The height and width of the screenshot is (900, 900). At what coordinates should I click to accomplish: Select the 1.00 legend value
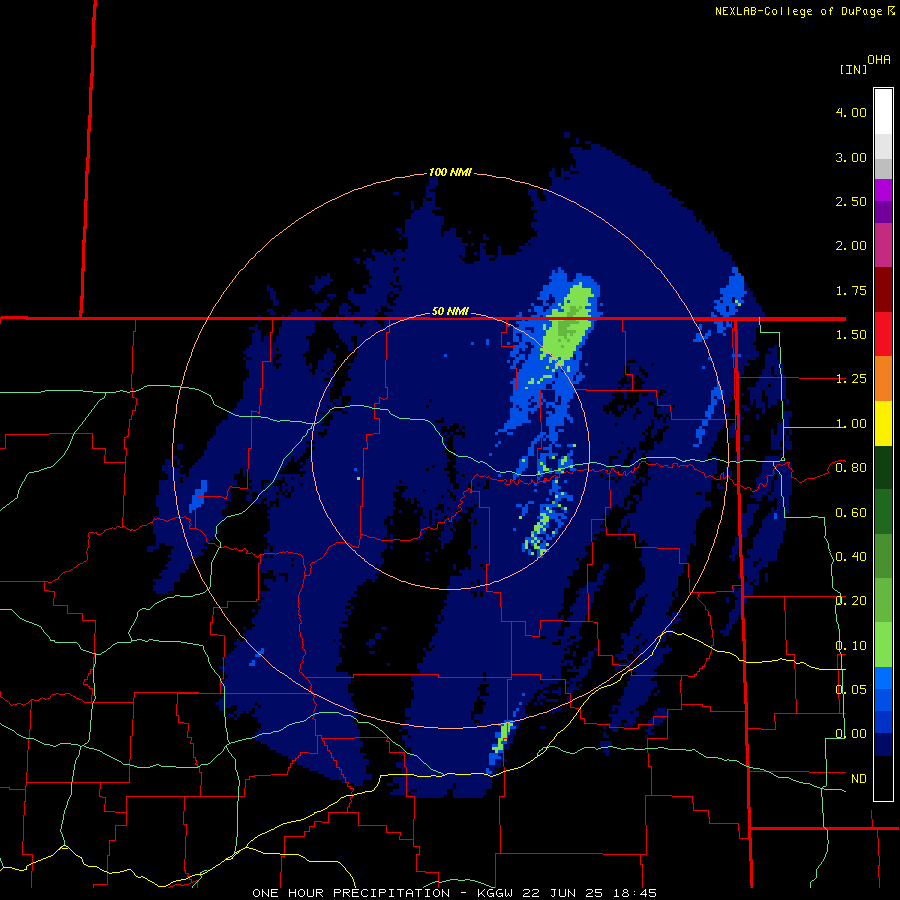(851, 424)
